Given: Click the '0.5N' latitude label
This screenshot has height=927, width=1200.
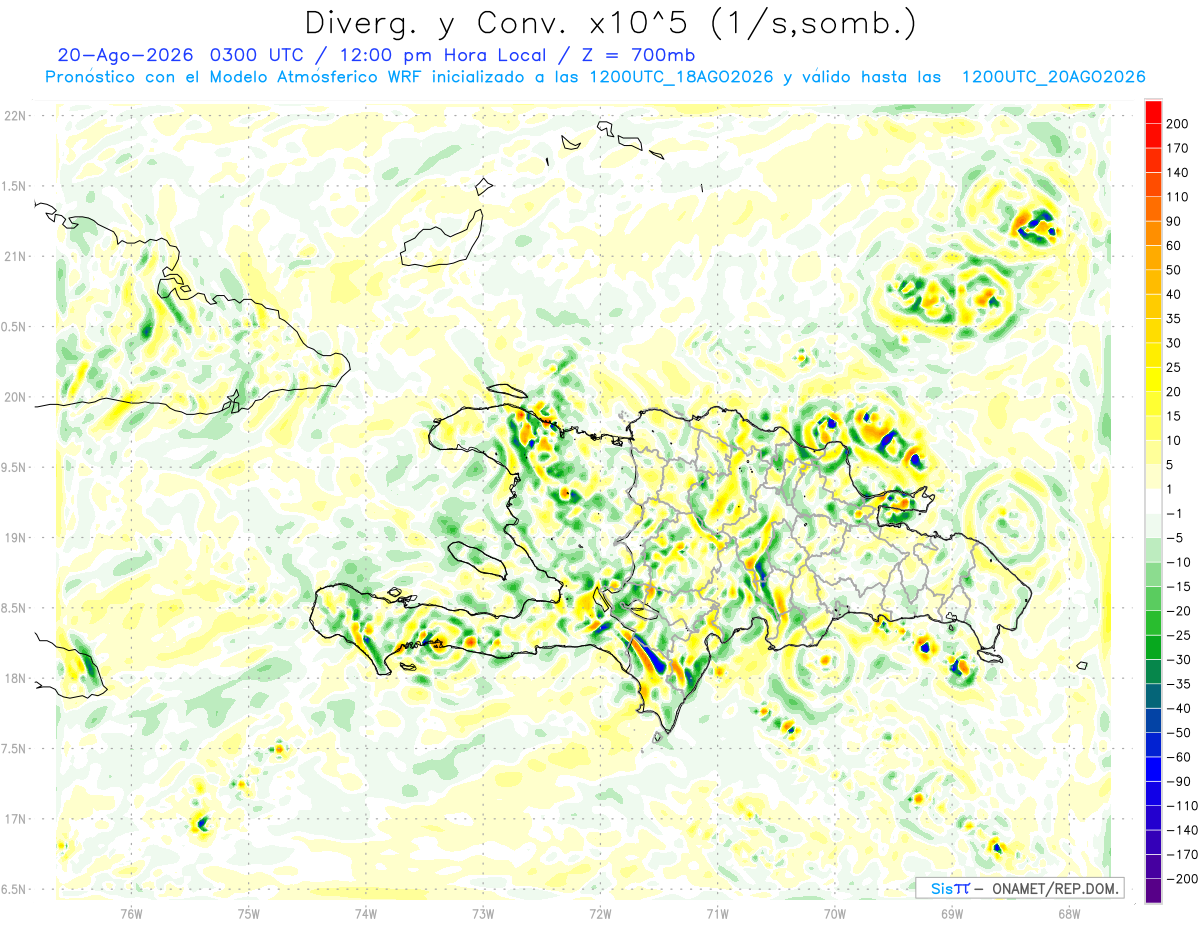Looking at the screenshot, I should tap(15, 327).
